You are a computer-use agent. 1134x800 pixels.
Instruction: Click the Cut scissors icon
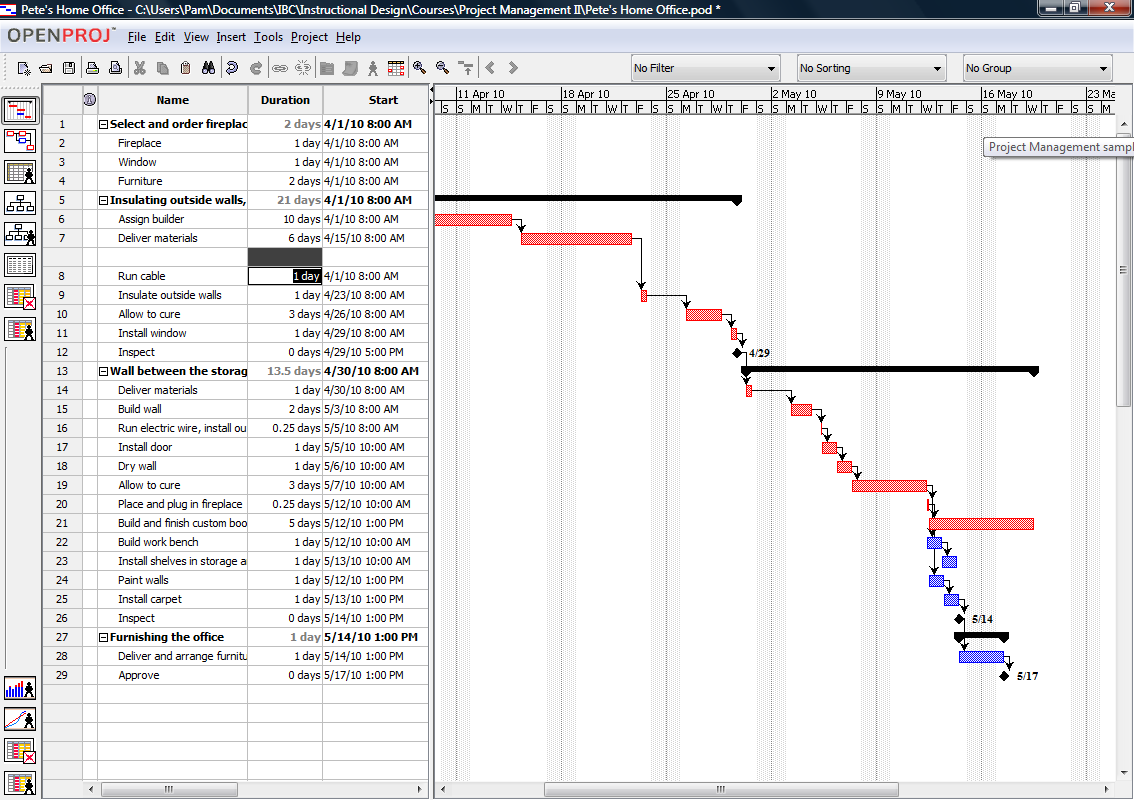[140, 68]
